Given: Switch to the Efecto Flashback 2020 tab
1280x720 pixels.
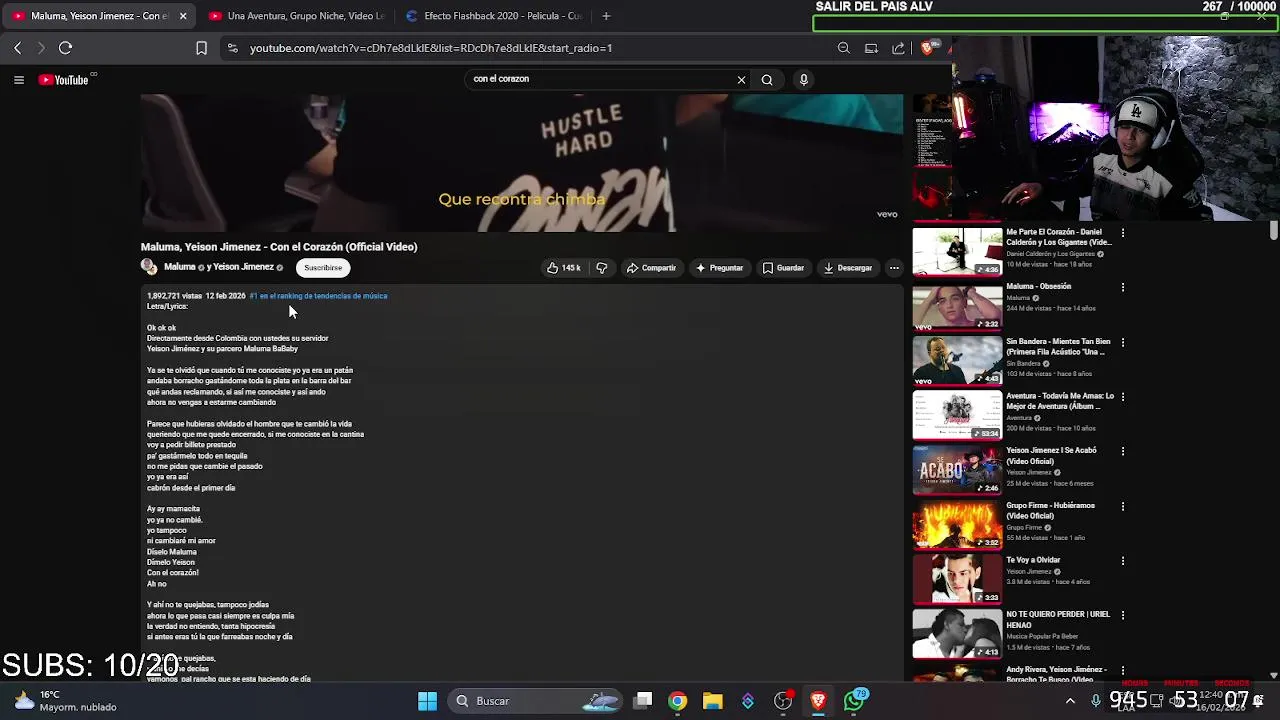Looking at the screenshot, I should (494, 16).
